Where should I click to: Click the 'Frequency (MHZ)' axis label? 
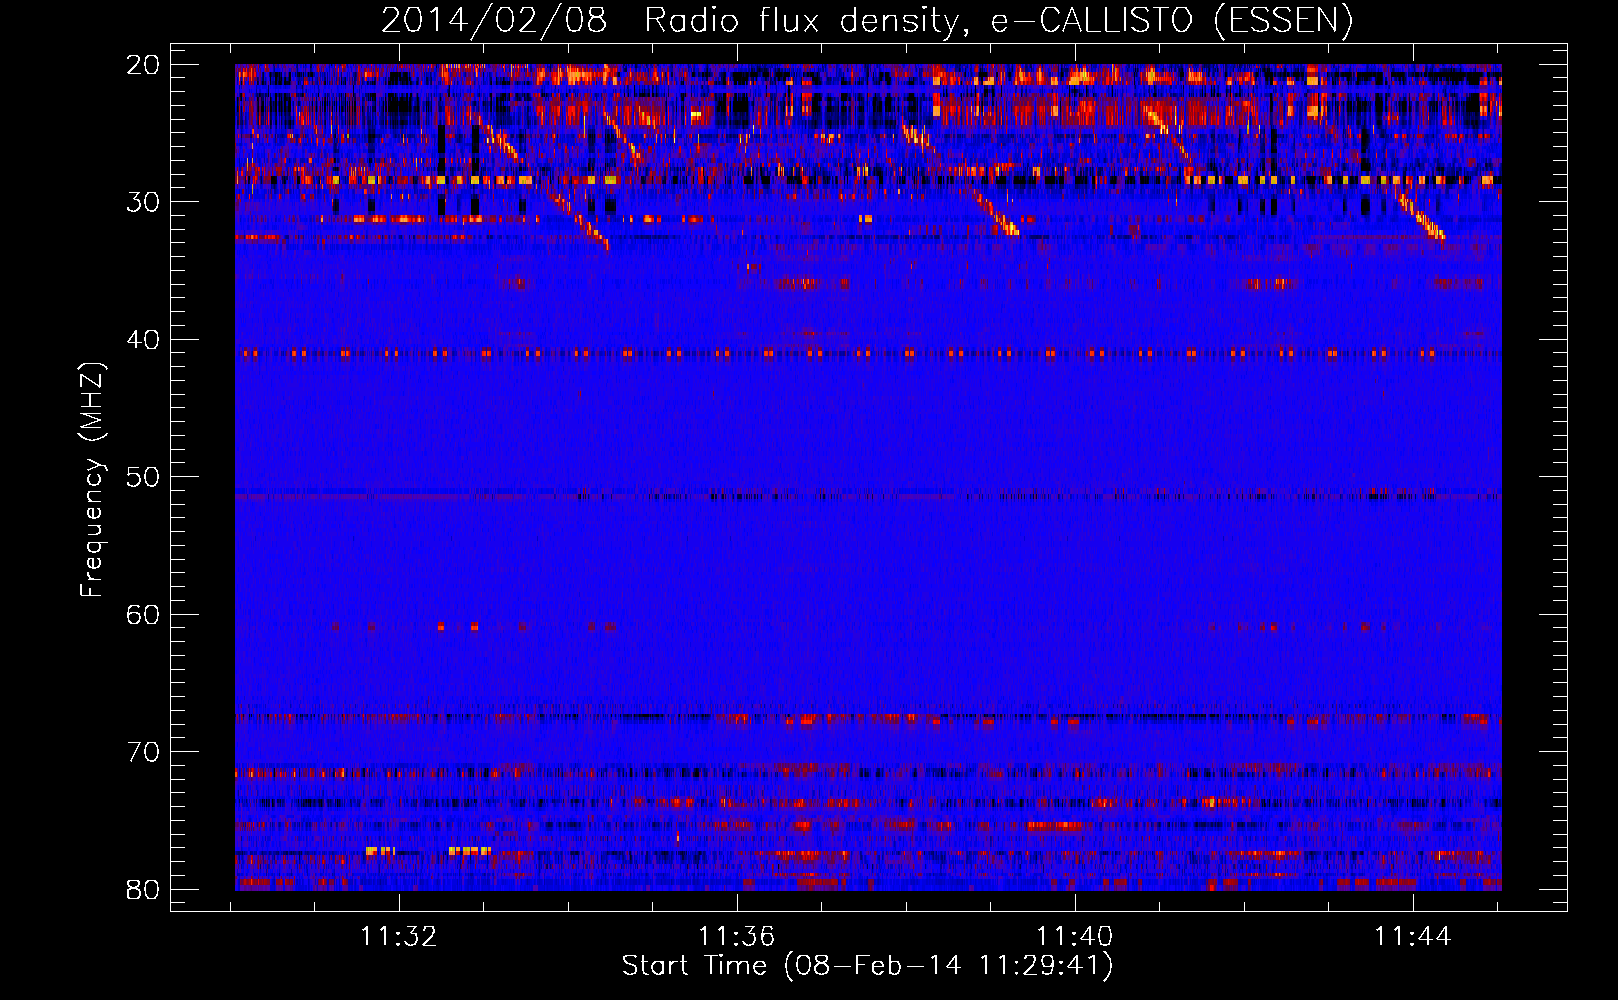click(92, 479)
